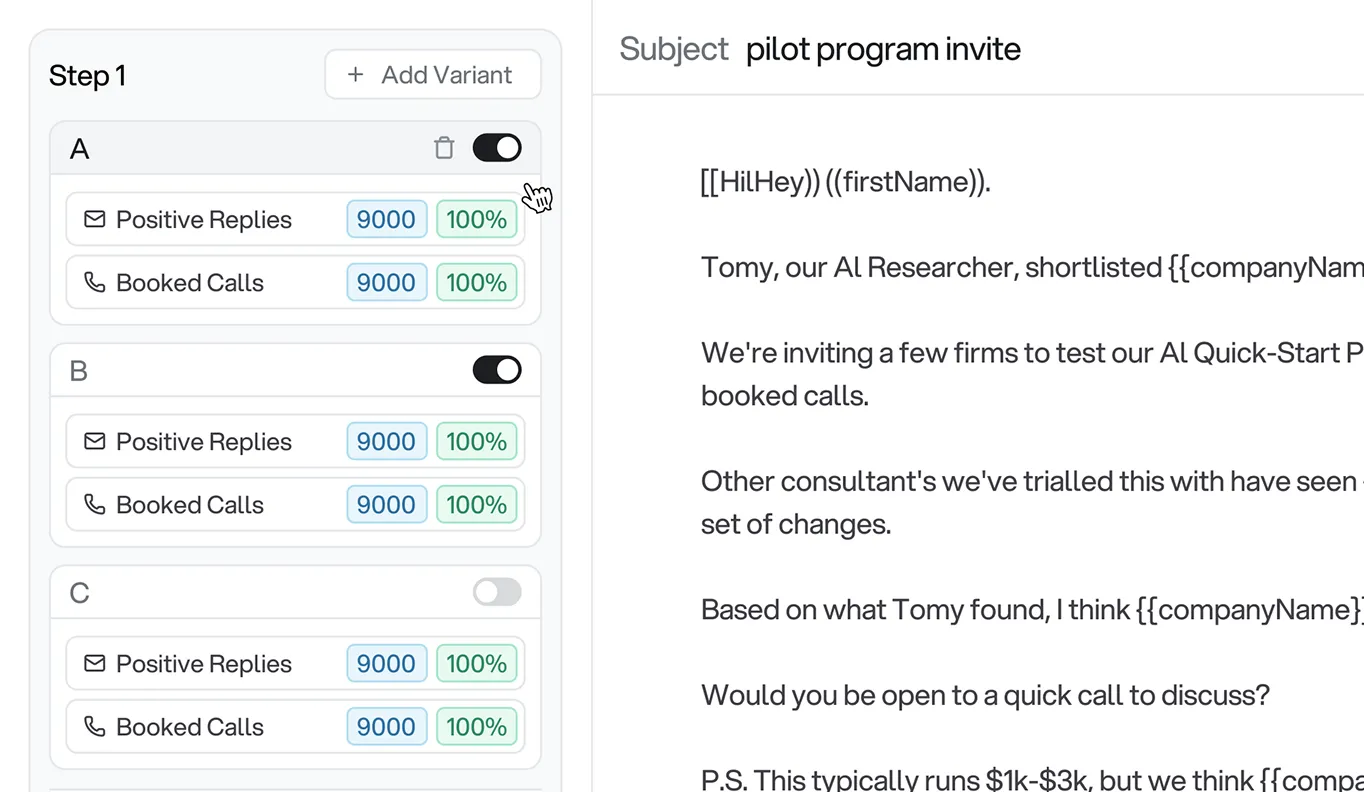Click the email body greeting line
Viewport: 1364px width, 792px height.
tap(845, 181)
